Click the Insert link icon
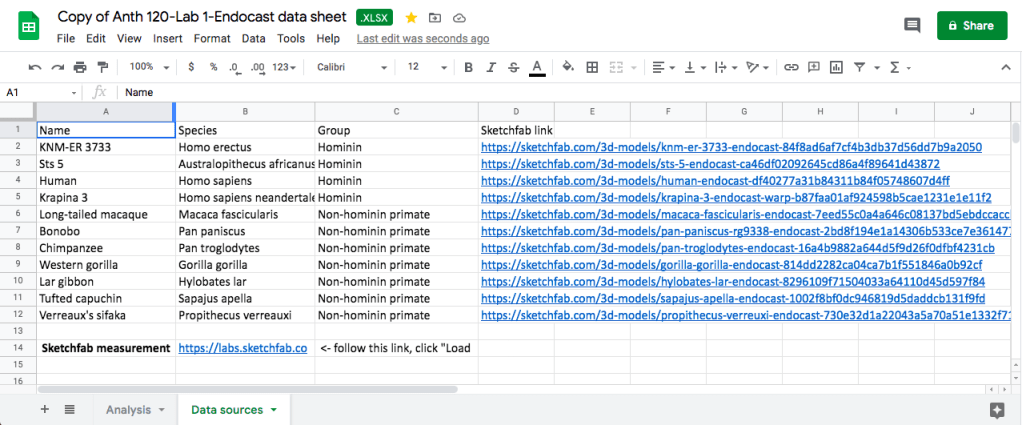Image resolution: width=1022 pixels, height=425 pixels. pyautogui.click(x=791, y=67)
